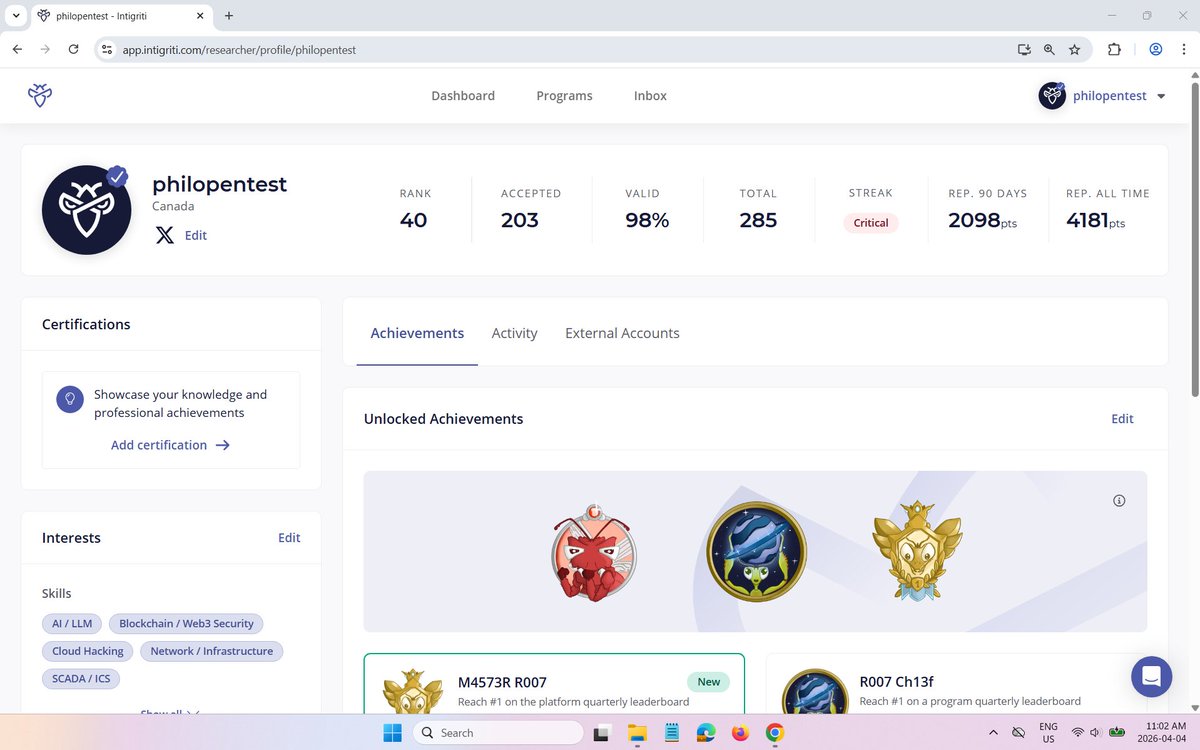1200x750 pixels.
Task: Launch Firefox from the taskbar
Action: (740, 733)
